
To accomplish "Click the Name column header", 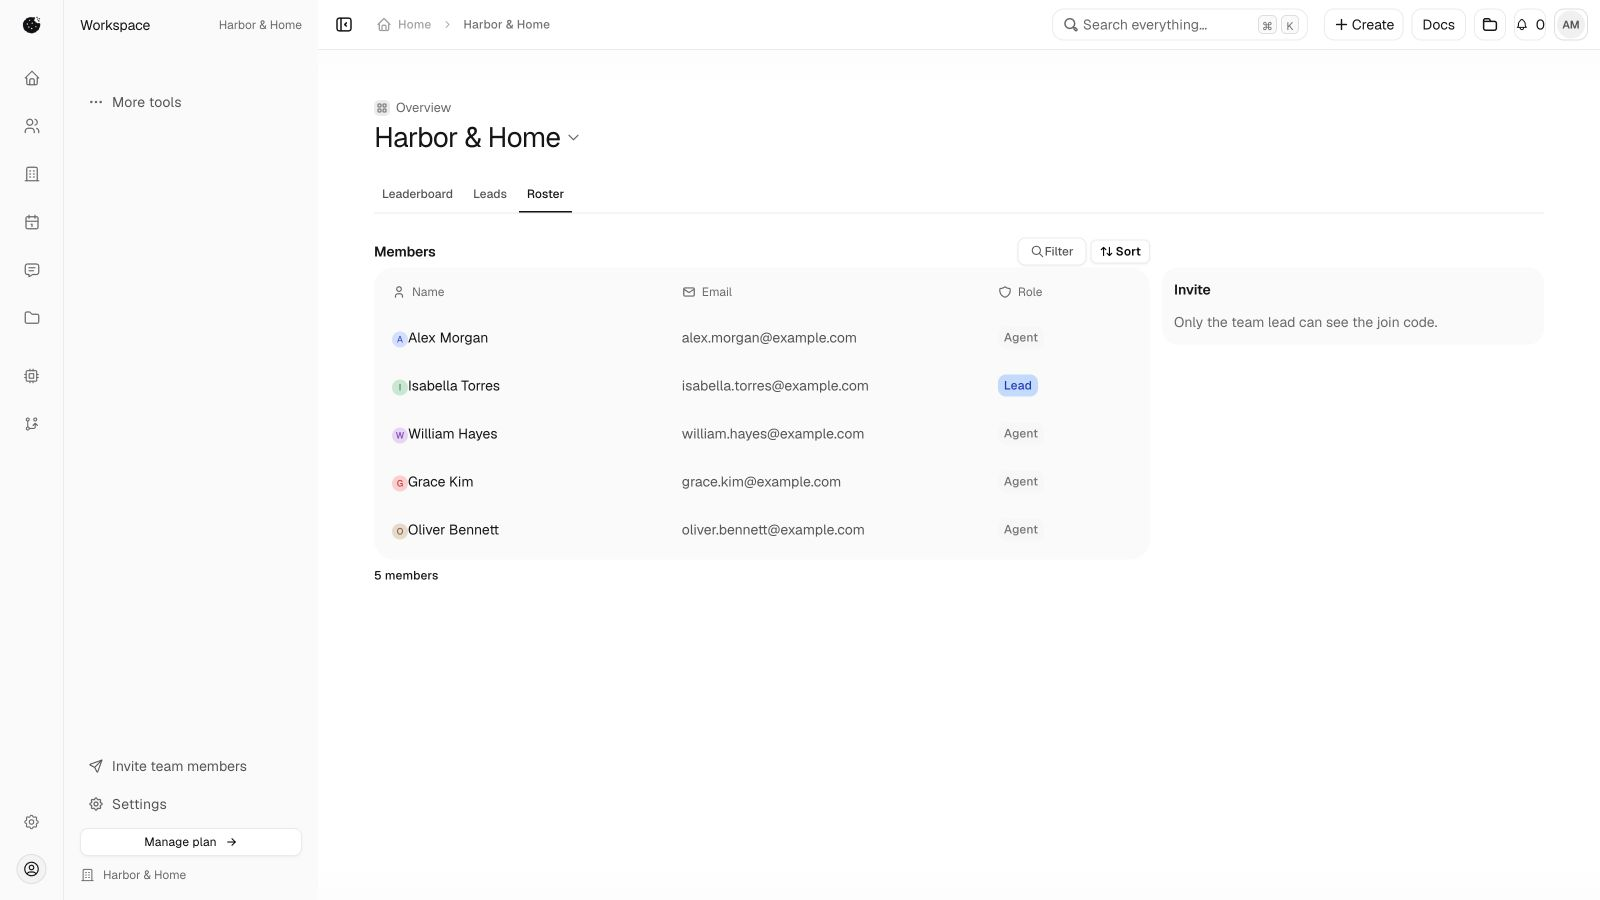I will [419, 292].
